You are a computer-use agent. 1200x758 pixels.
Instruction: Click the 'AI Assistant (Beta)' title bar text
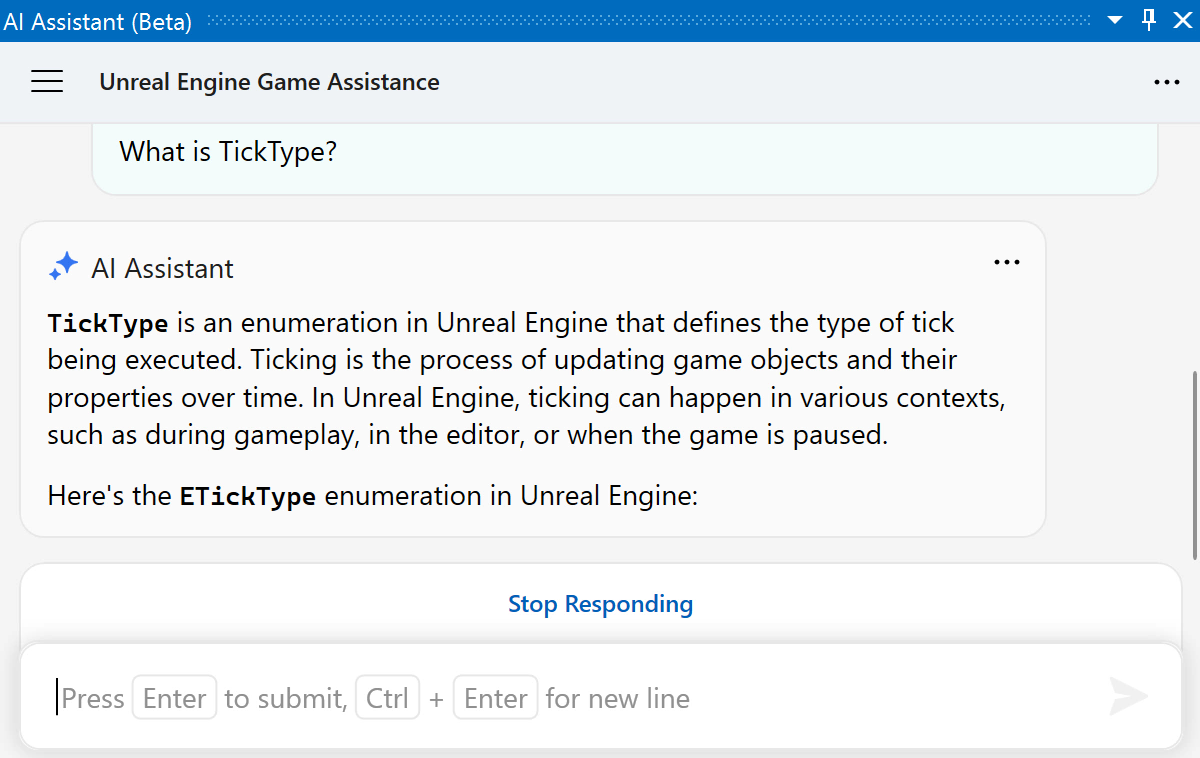pos(97,21)
